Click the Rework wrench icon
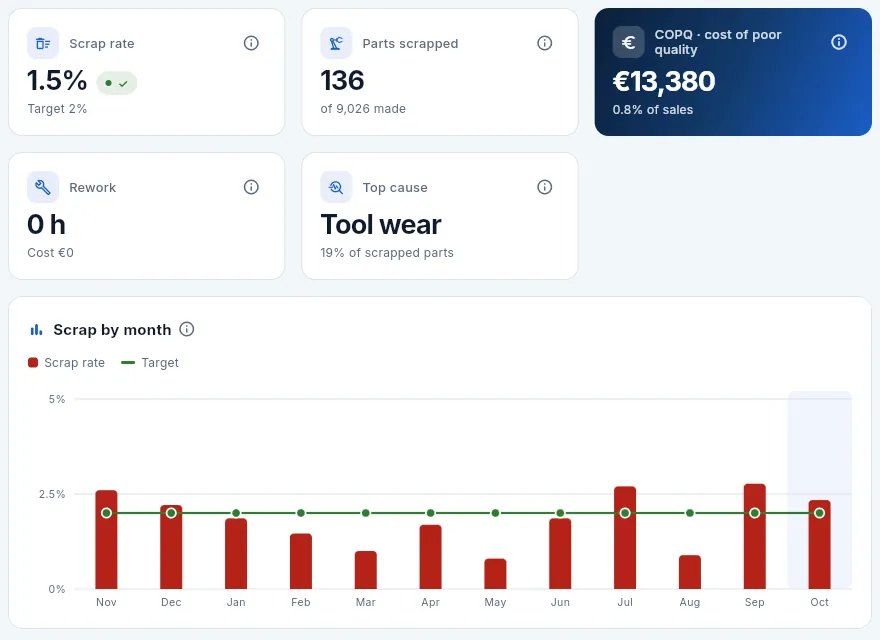This screenshot has width=880, height=640. [43, 187]
